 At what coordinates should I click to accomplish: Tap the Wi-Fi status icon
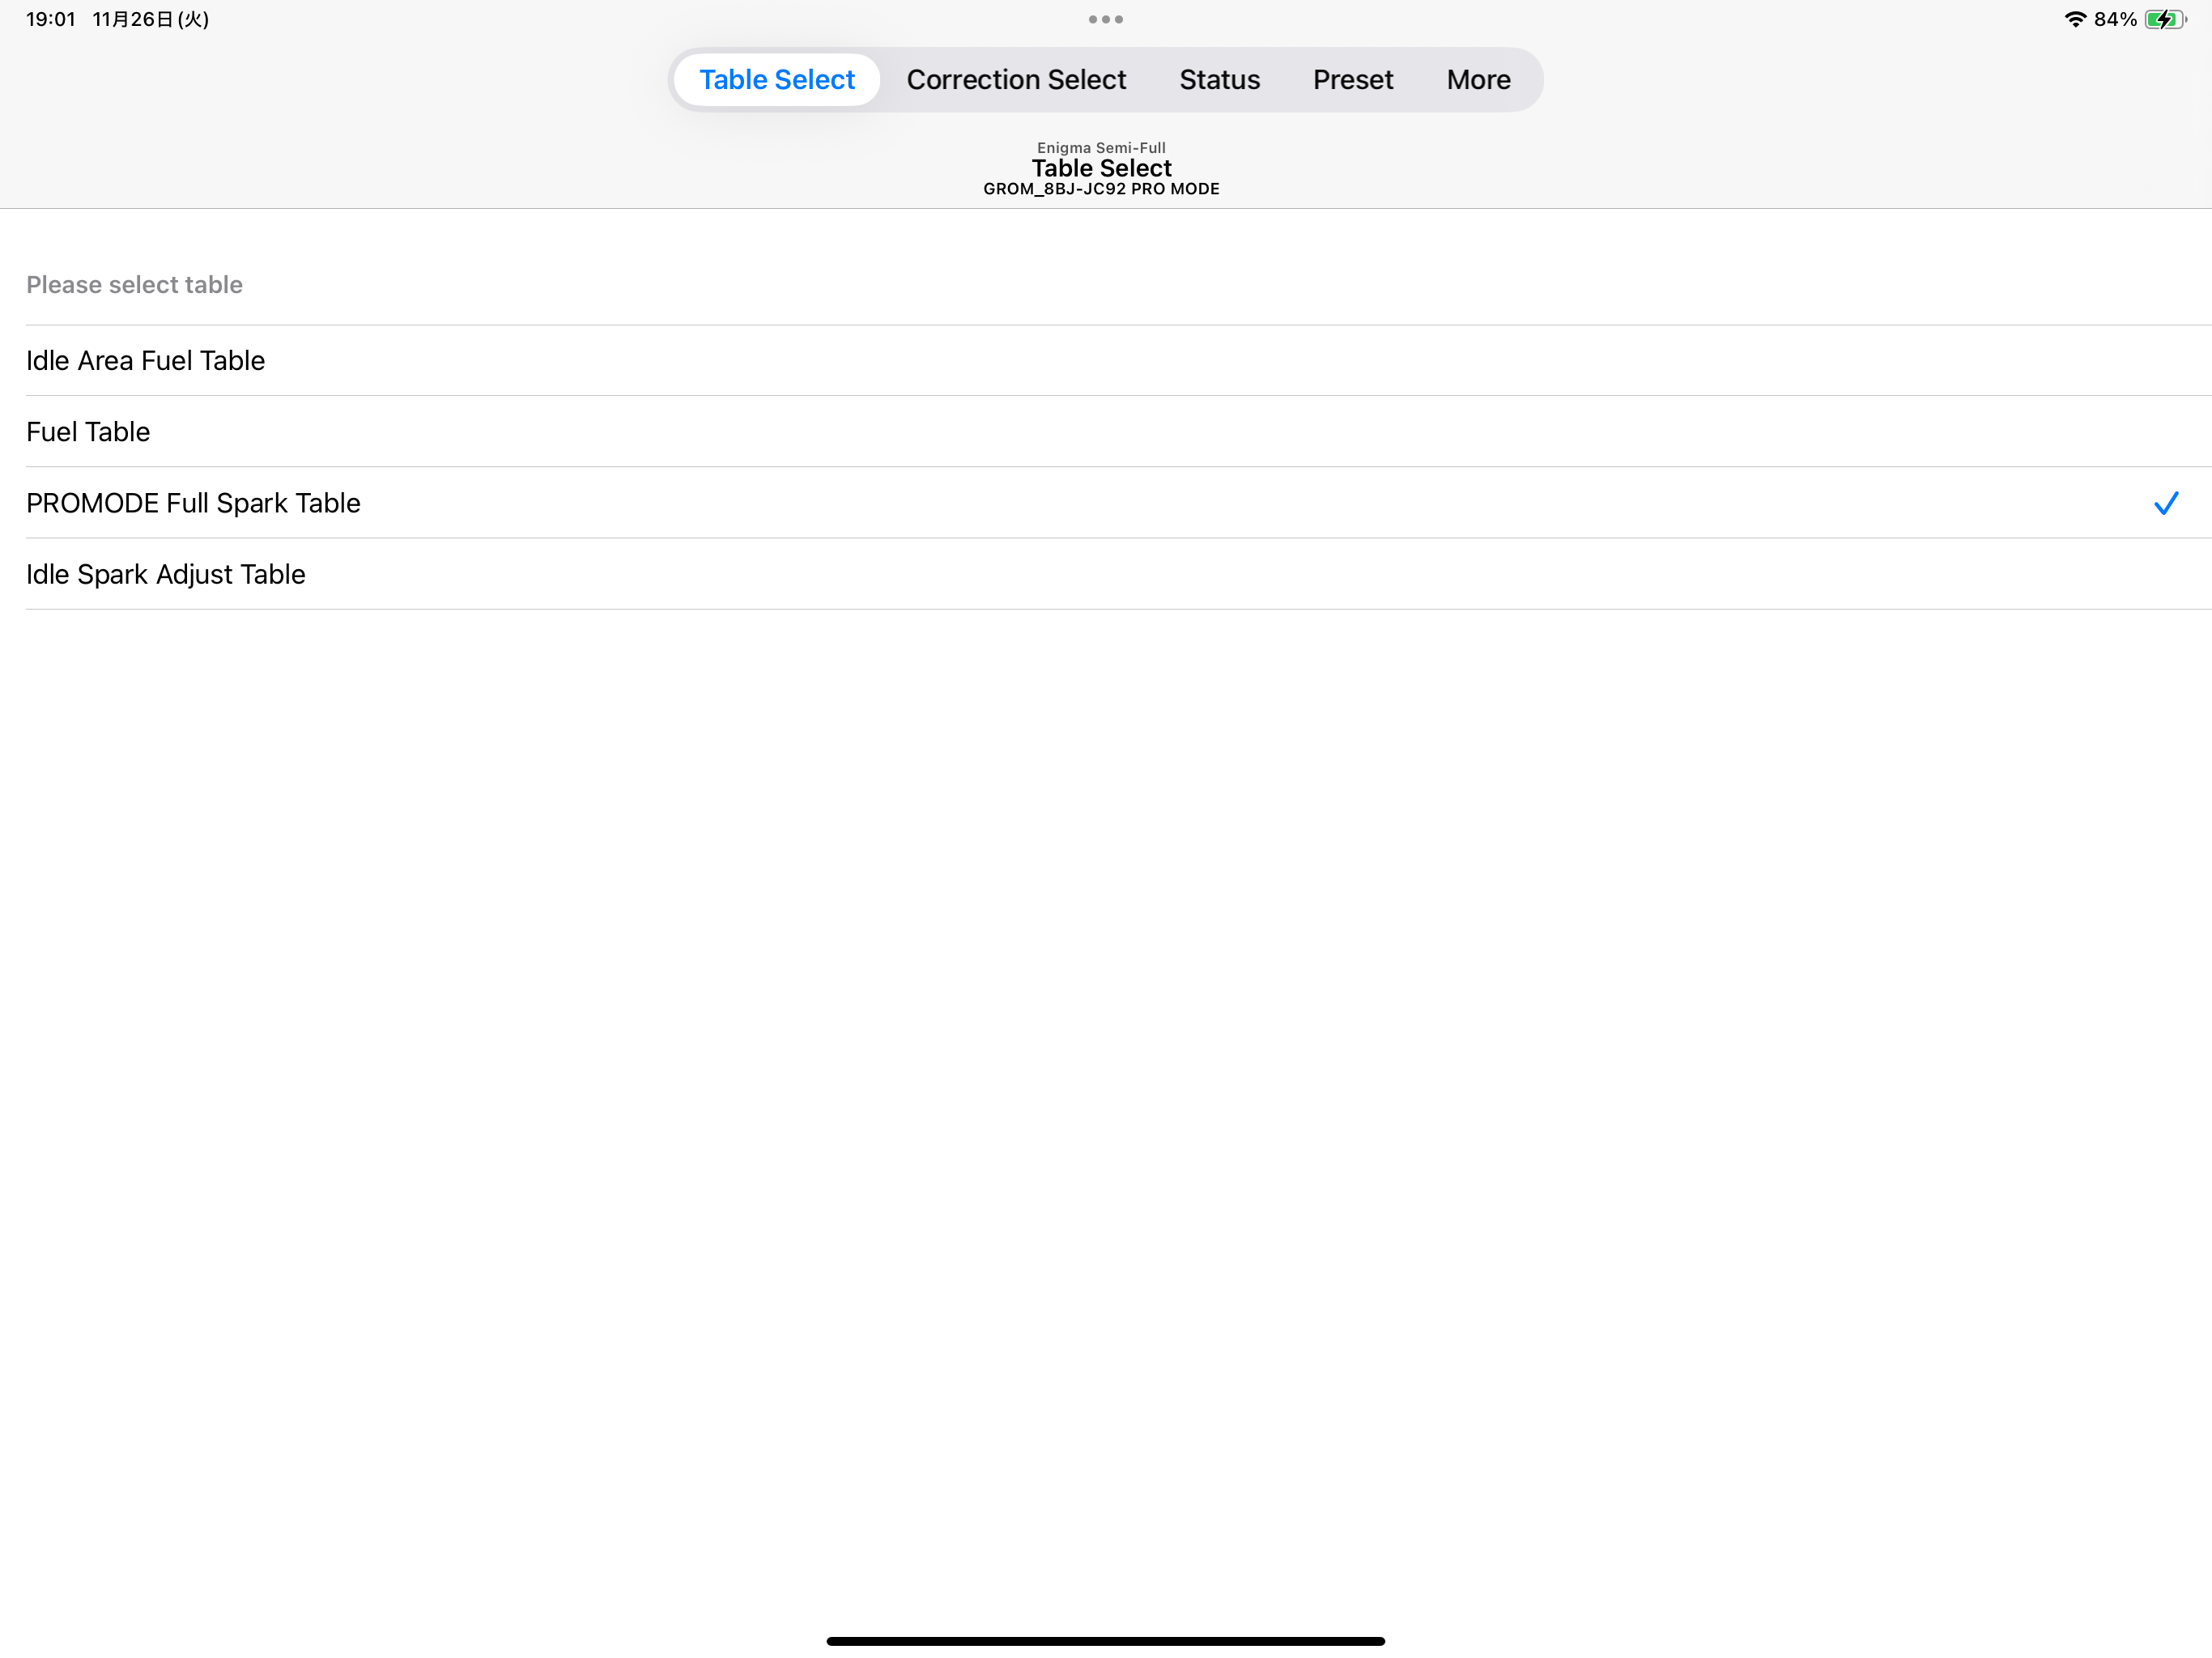coord(2075,19)
